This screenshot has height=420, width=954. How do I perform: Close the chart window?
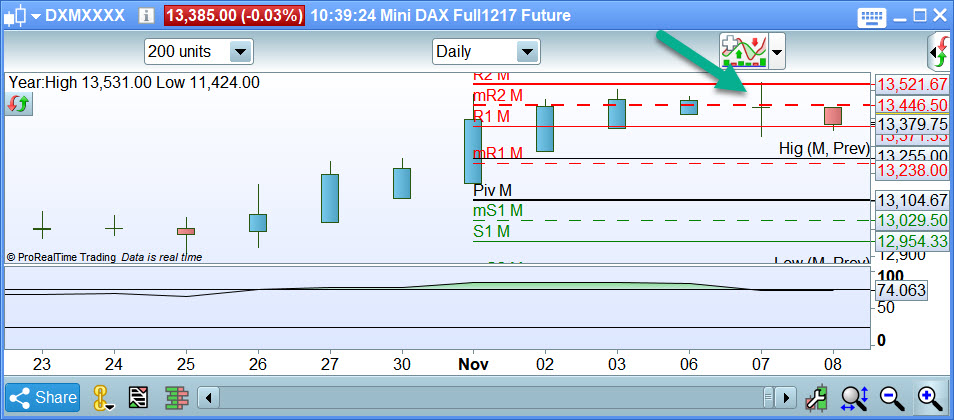[938, 16]
